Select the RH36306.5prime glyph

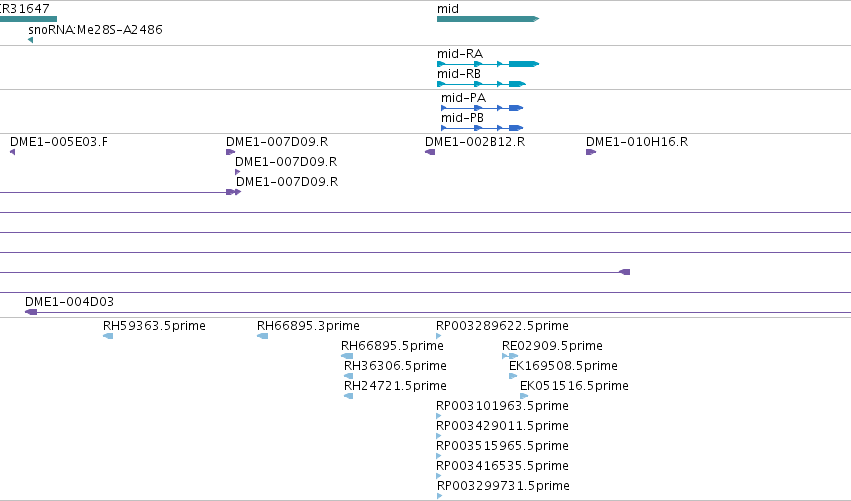pos(348,376)
